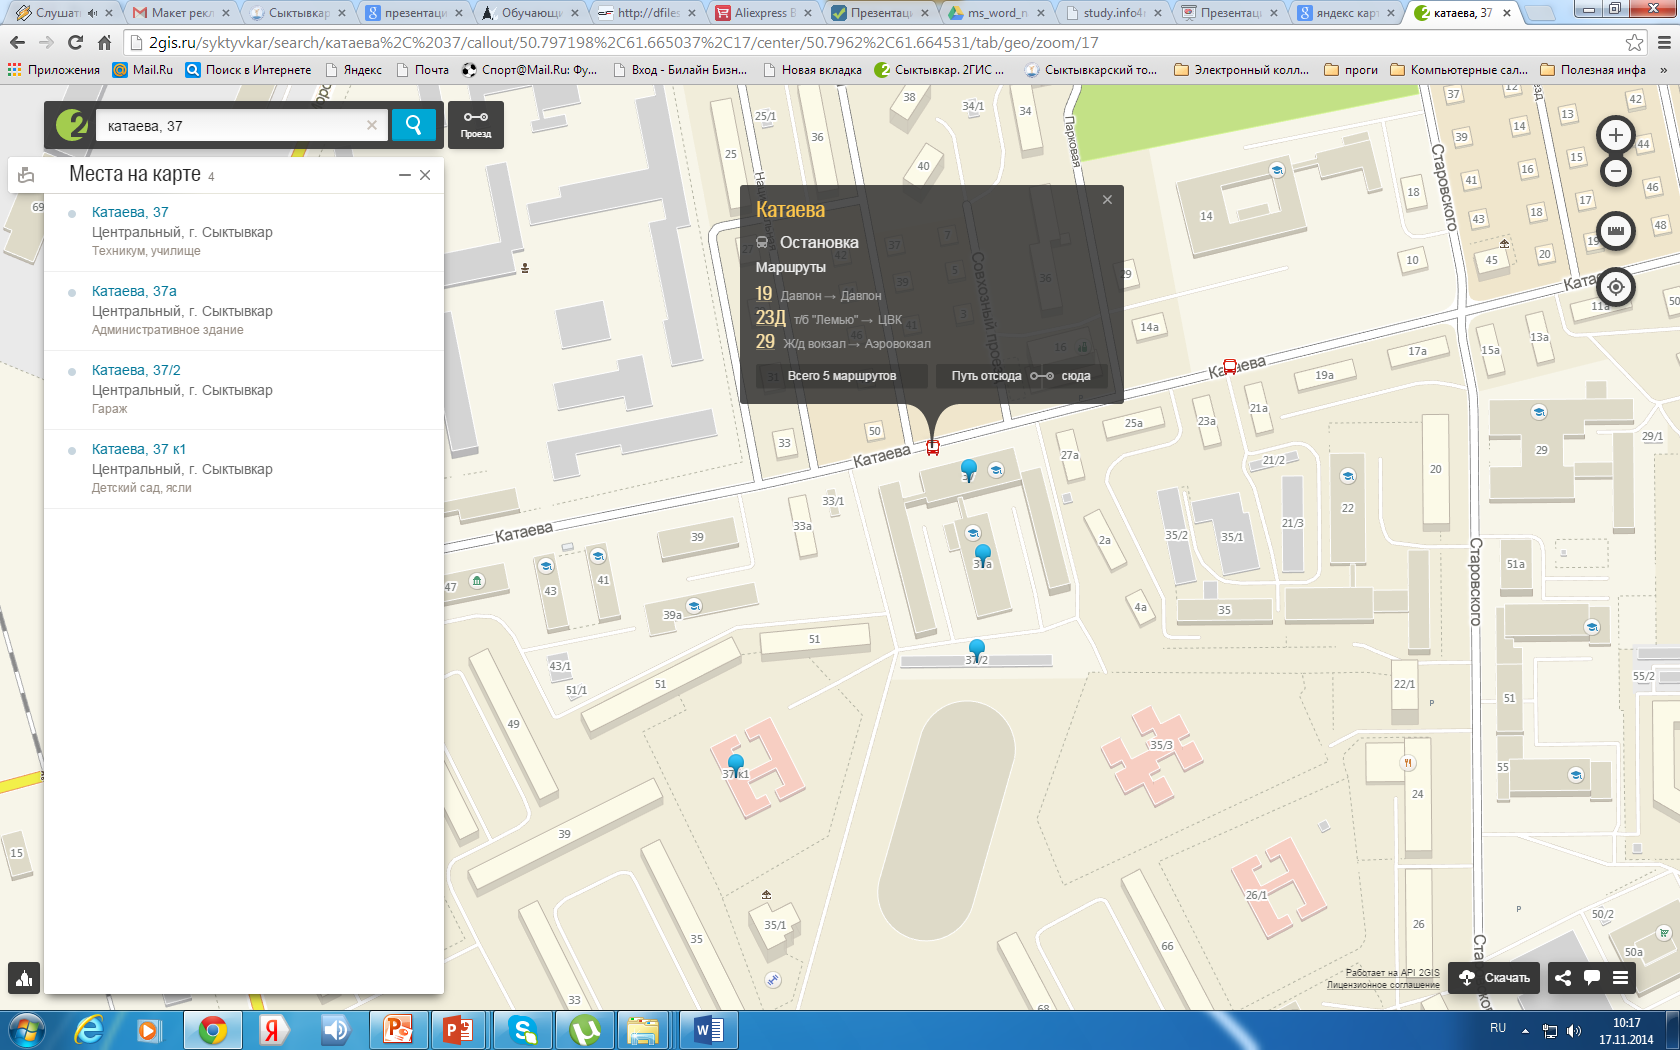Switch to the Макет рекл Gmail tab
This screenshot has width=1680, height=1050.
pyautogui.click(x=180, y=13)
